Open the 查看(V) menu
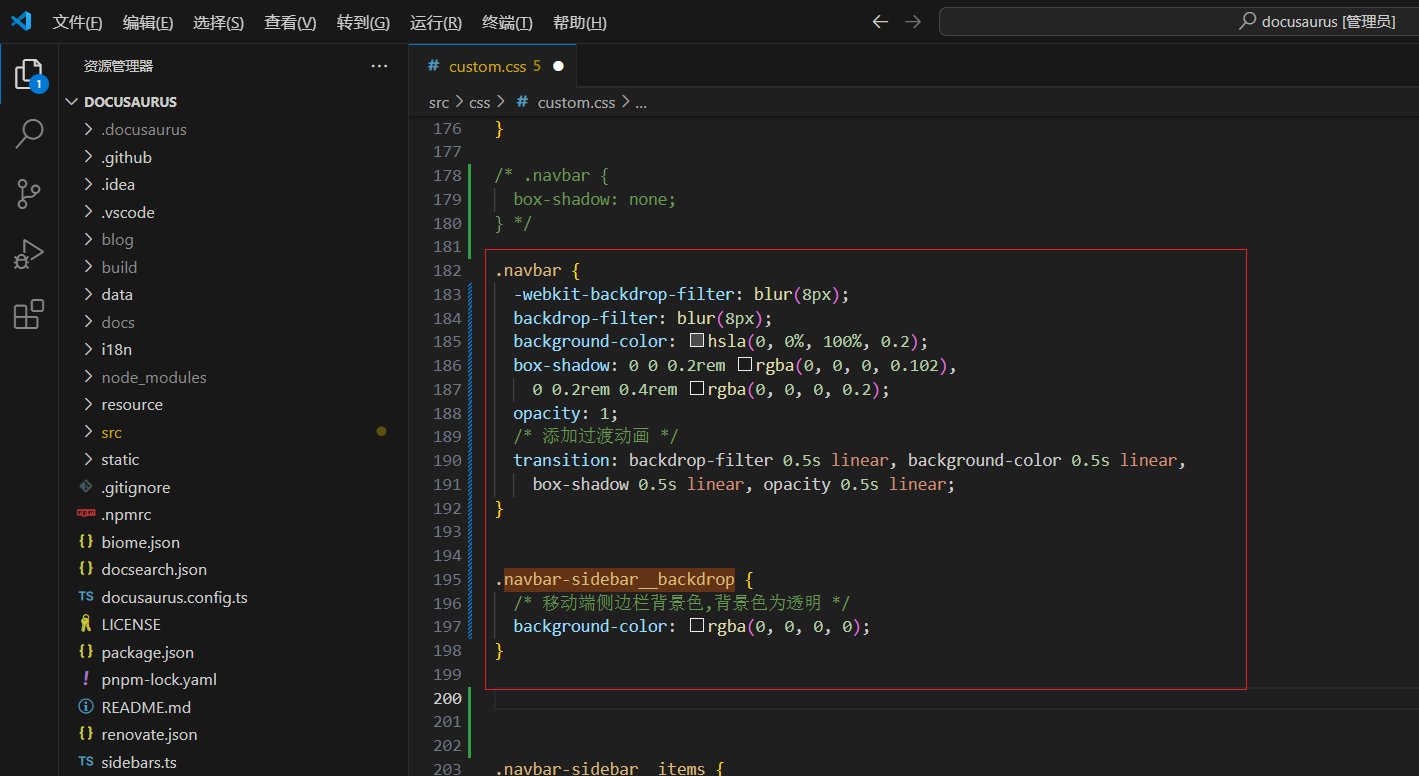The image size is (1419, 776). tap(290, 22)
